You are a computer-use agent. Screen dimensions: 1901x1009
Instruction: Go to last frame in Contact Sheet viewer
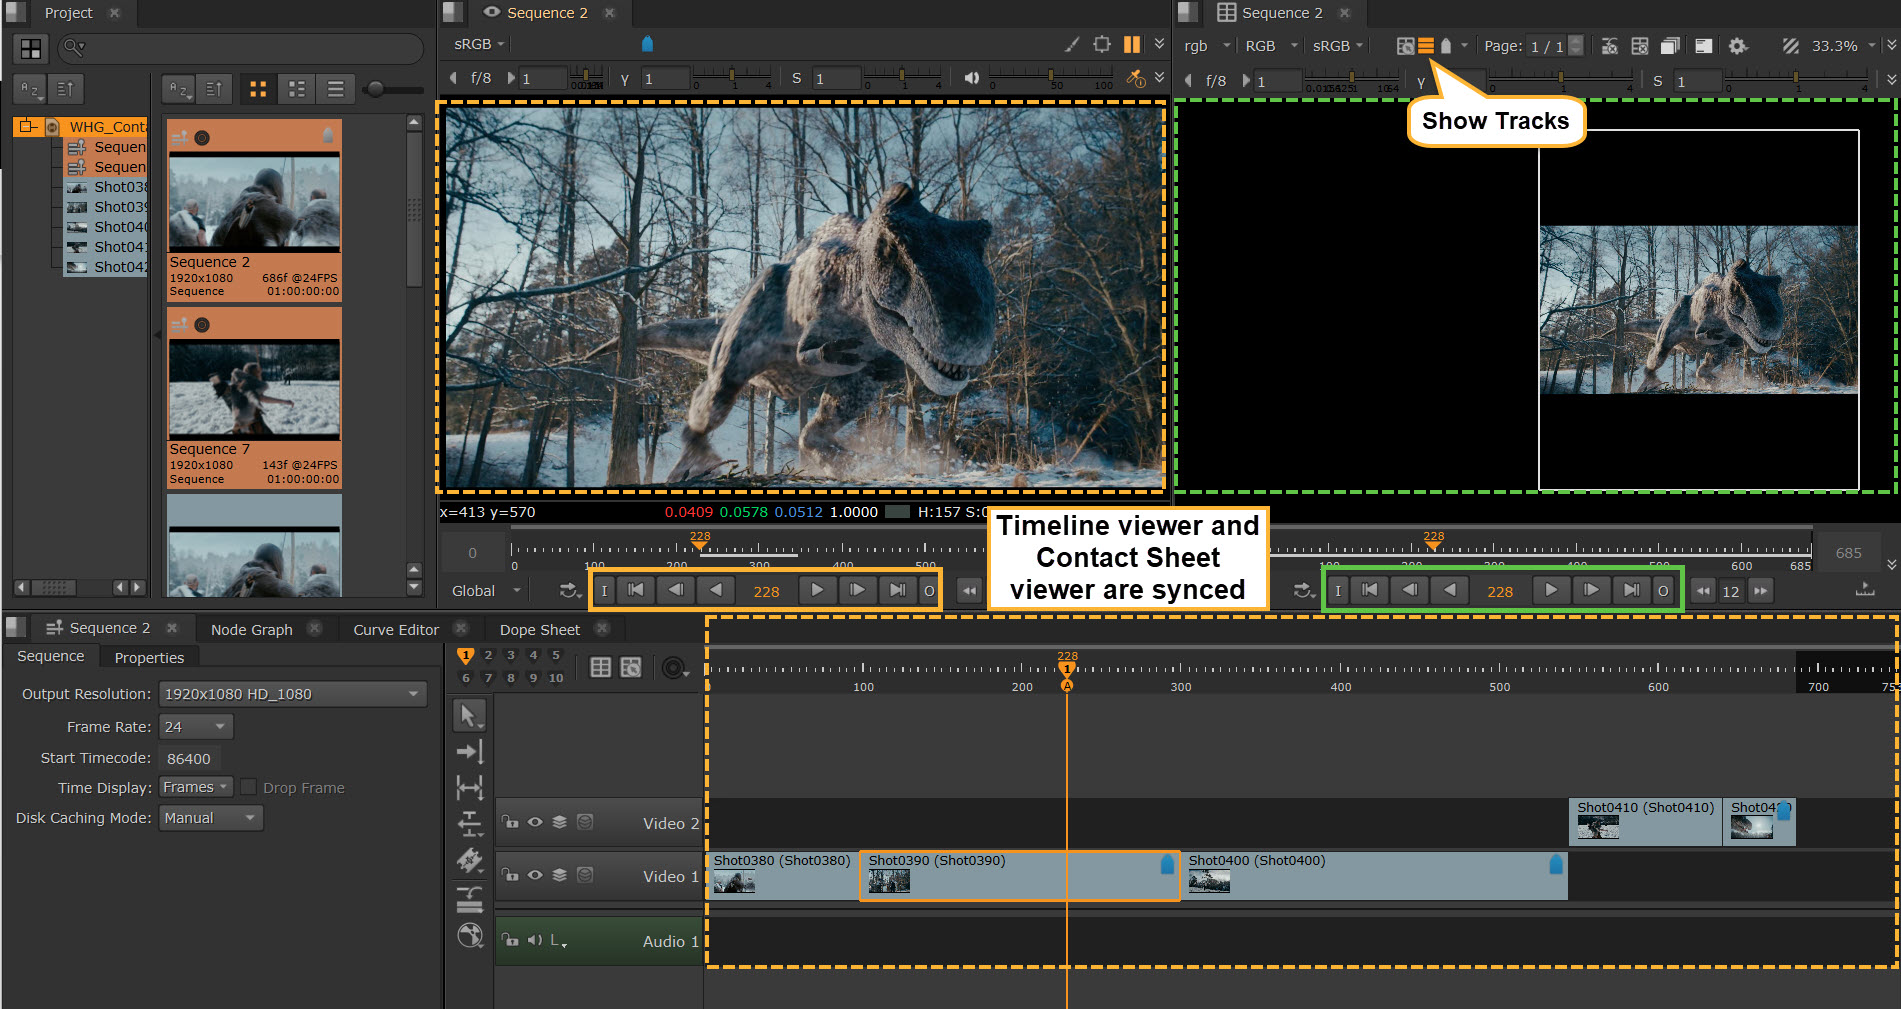tap(1631, 590)
